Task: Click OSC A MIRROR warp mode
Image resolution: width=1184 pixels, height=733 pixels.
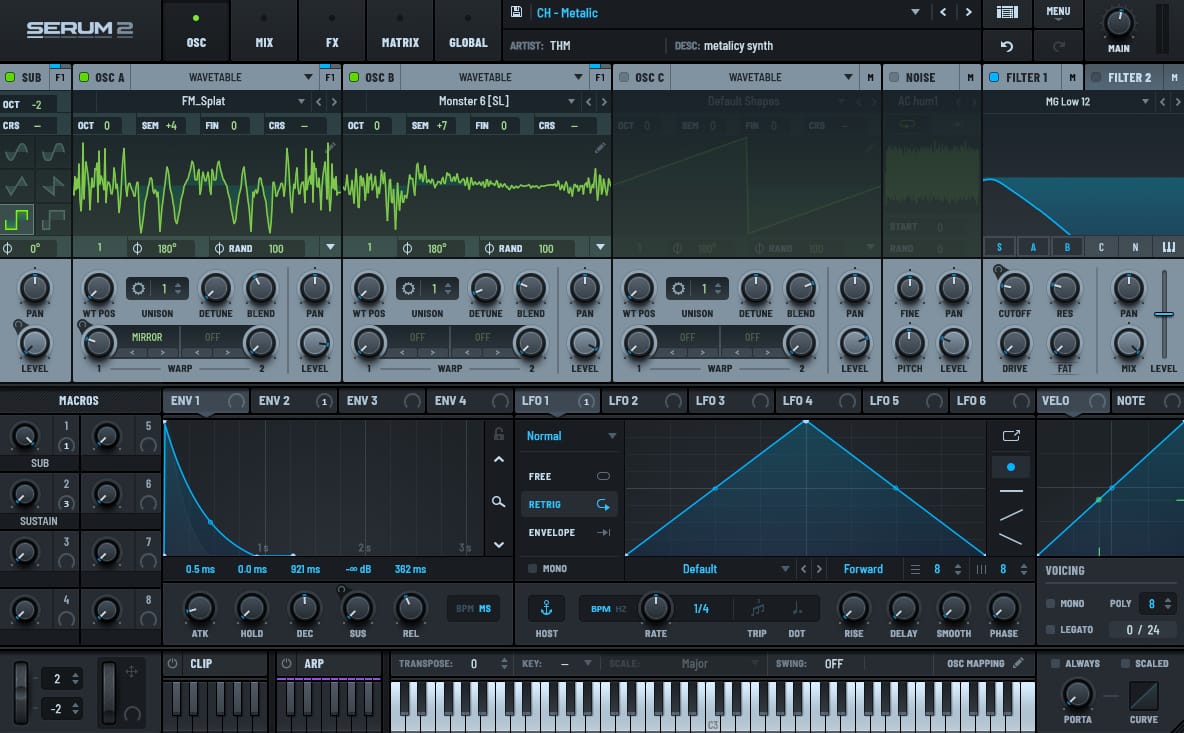Action: coord(147,337)
